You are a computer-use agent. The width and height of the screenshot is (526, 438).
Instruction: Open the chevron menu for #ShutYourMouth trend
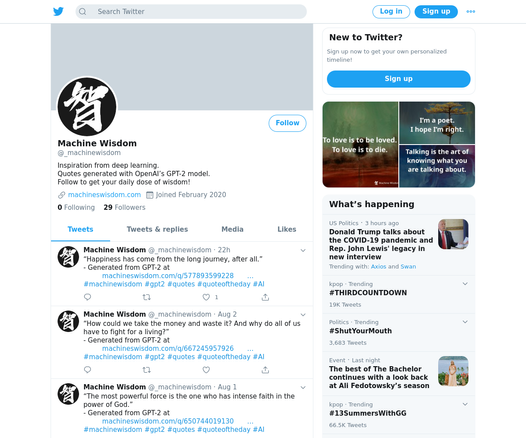tap(465, 322)
